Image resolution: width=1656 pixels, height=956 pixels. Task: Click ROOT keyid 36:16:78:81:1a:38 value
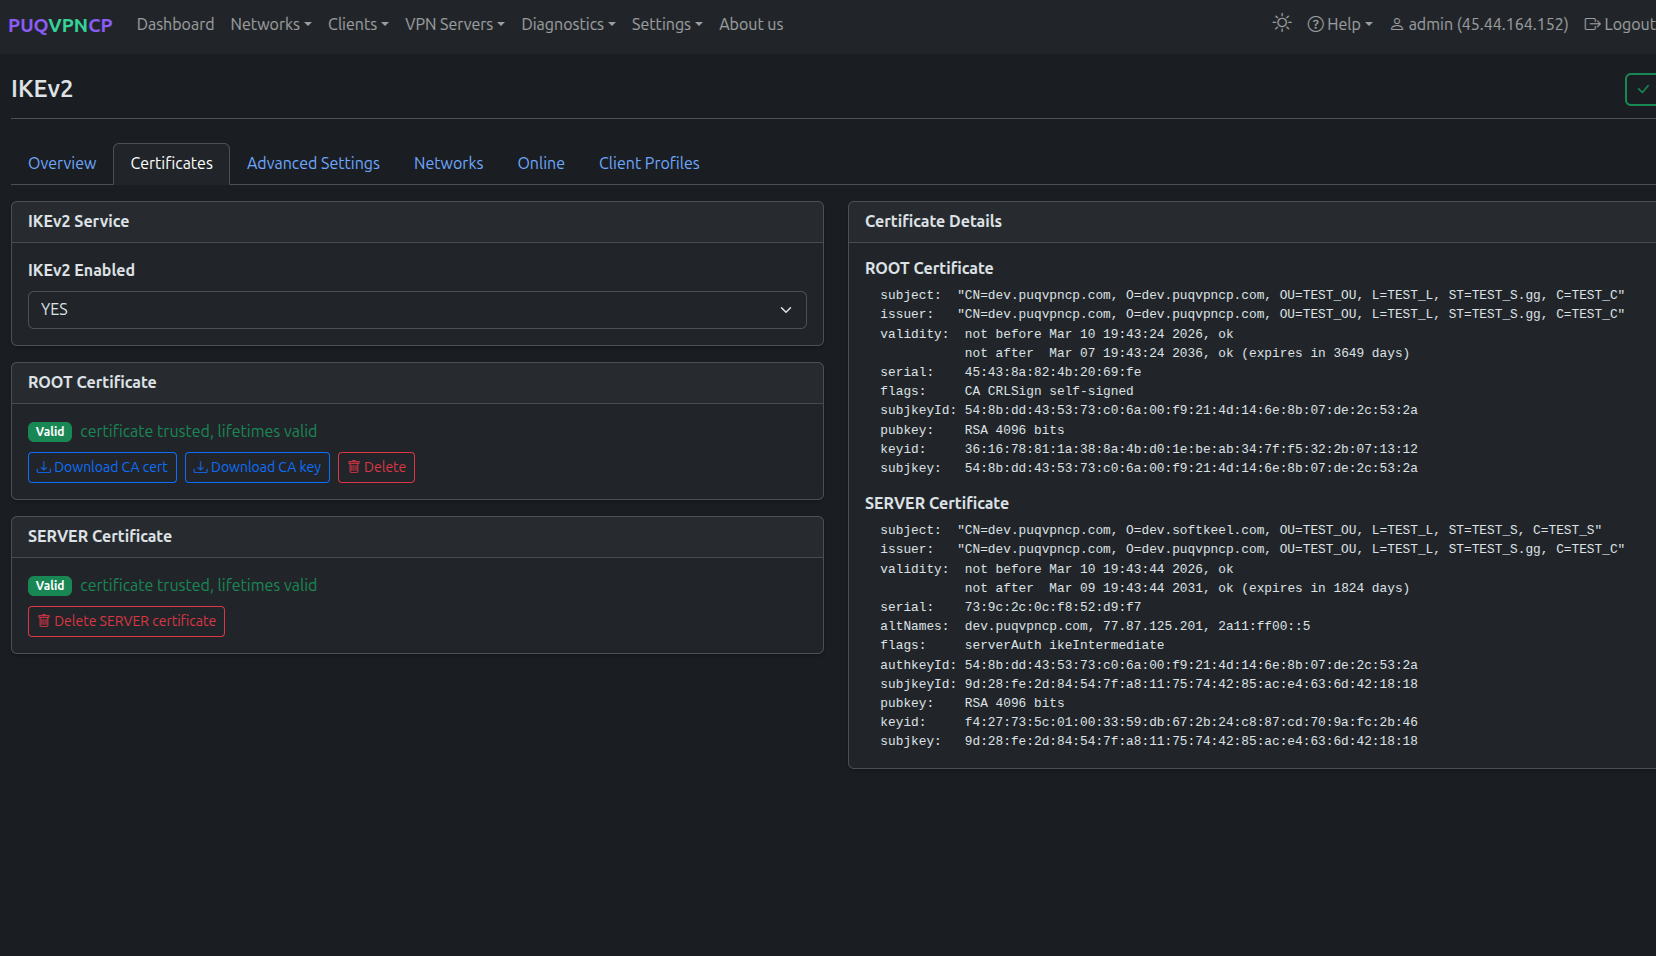coord(1191,449)
